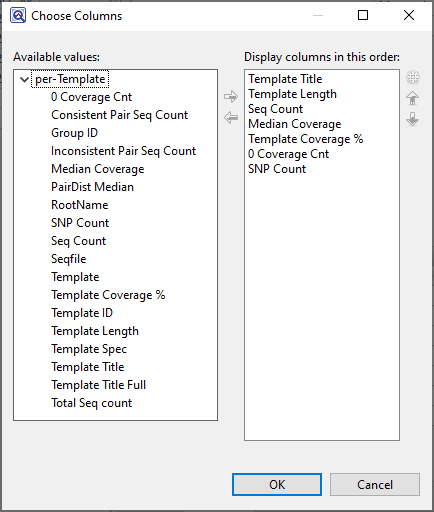The image size is (434, 512).
Task: Select RootName from available values
Action: pyautogui.click(x=80, y=205)
